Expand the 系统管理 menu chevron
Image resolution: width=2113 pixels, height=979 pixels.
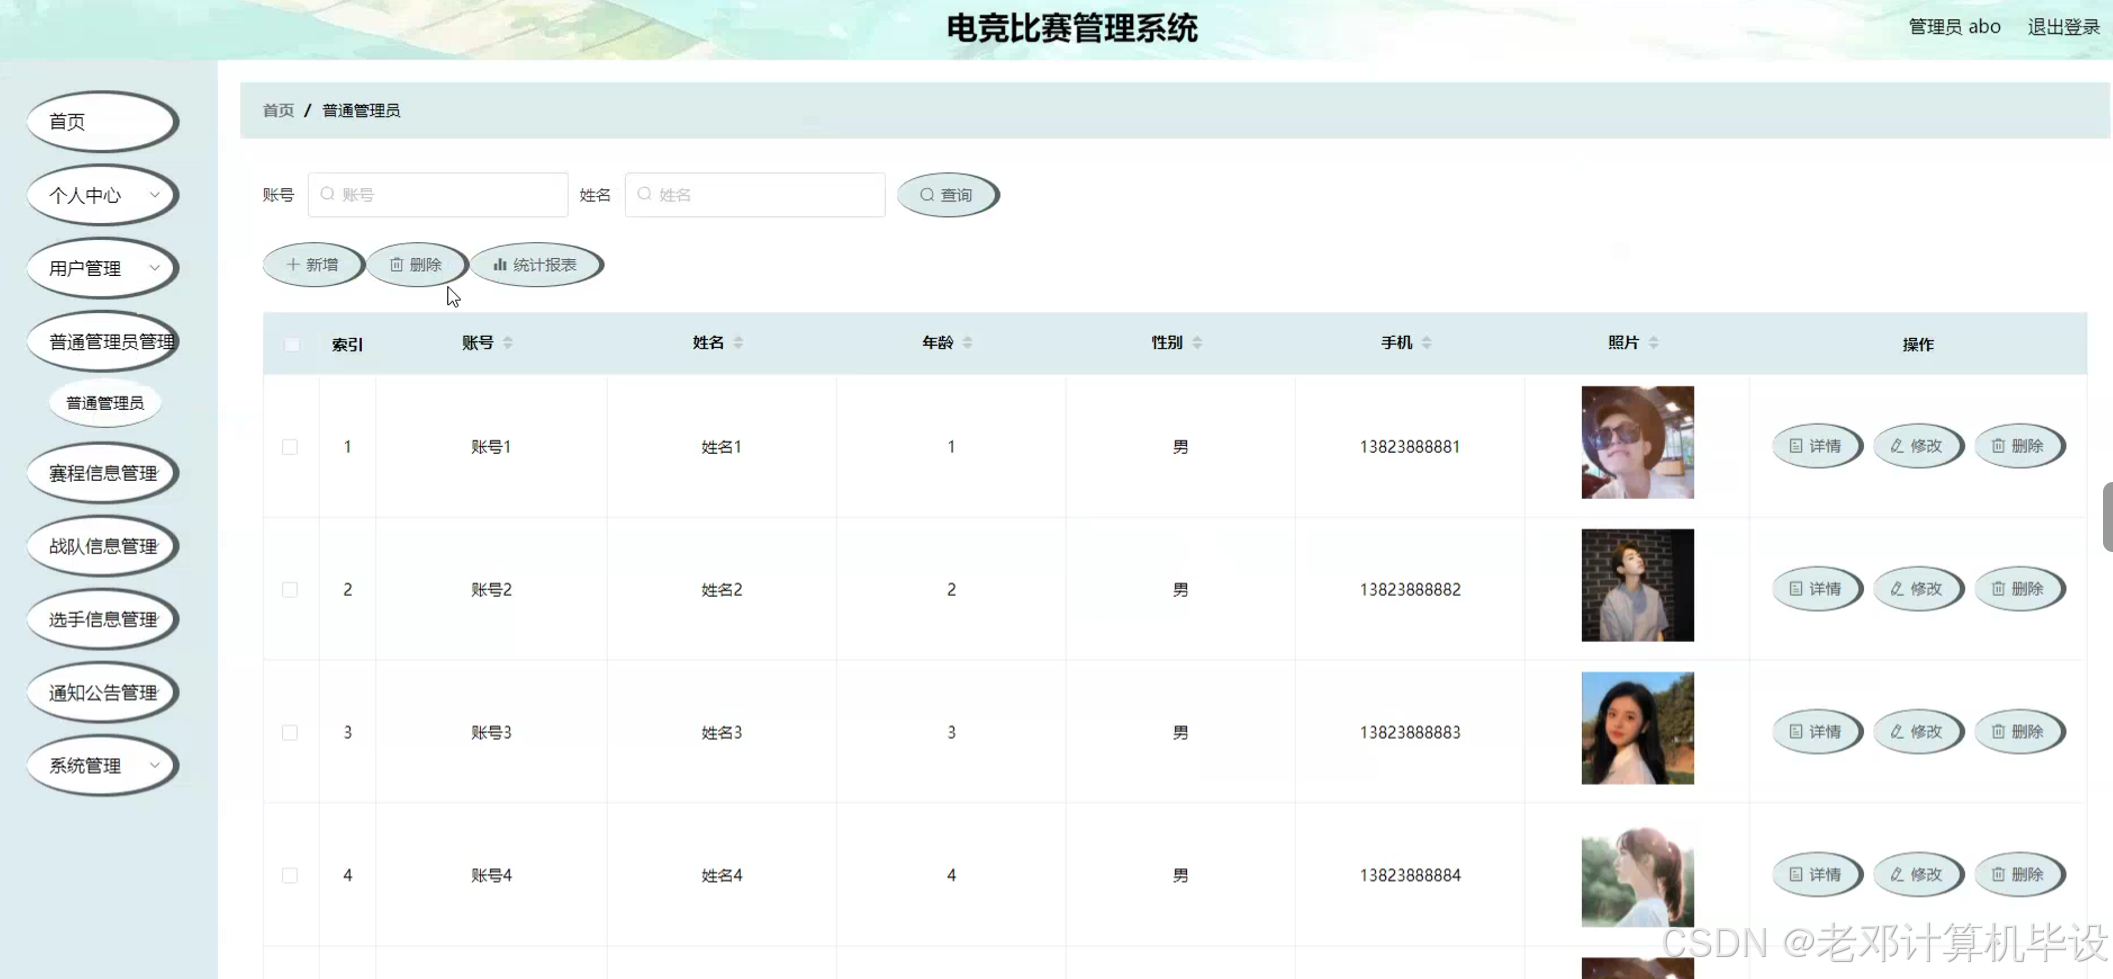point(154,765)
